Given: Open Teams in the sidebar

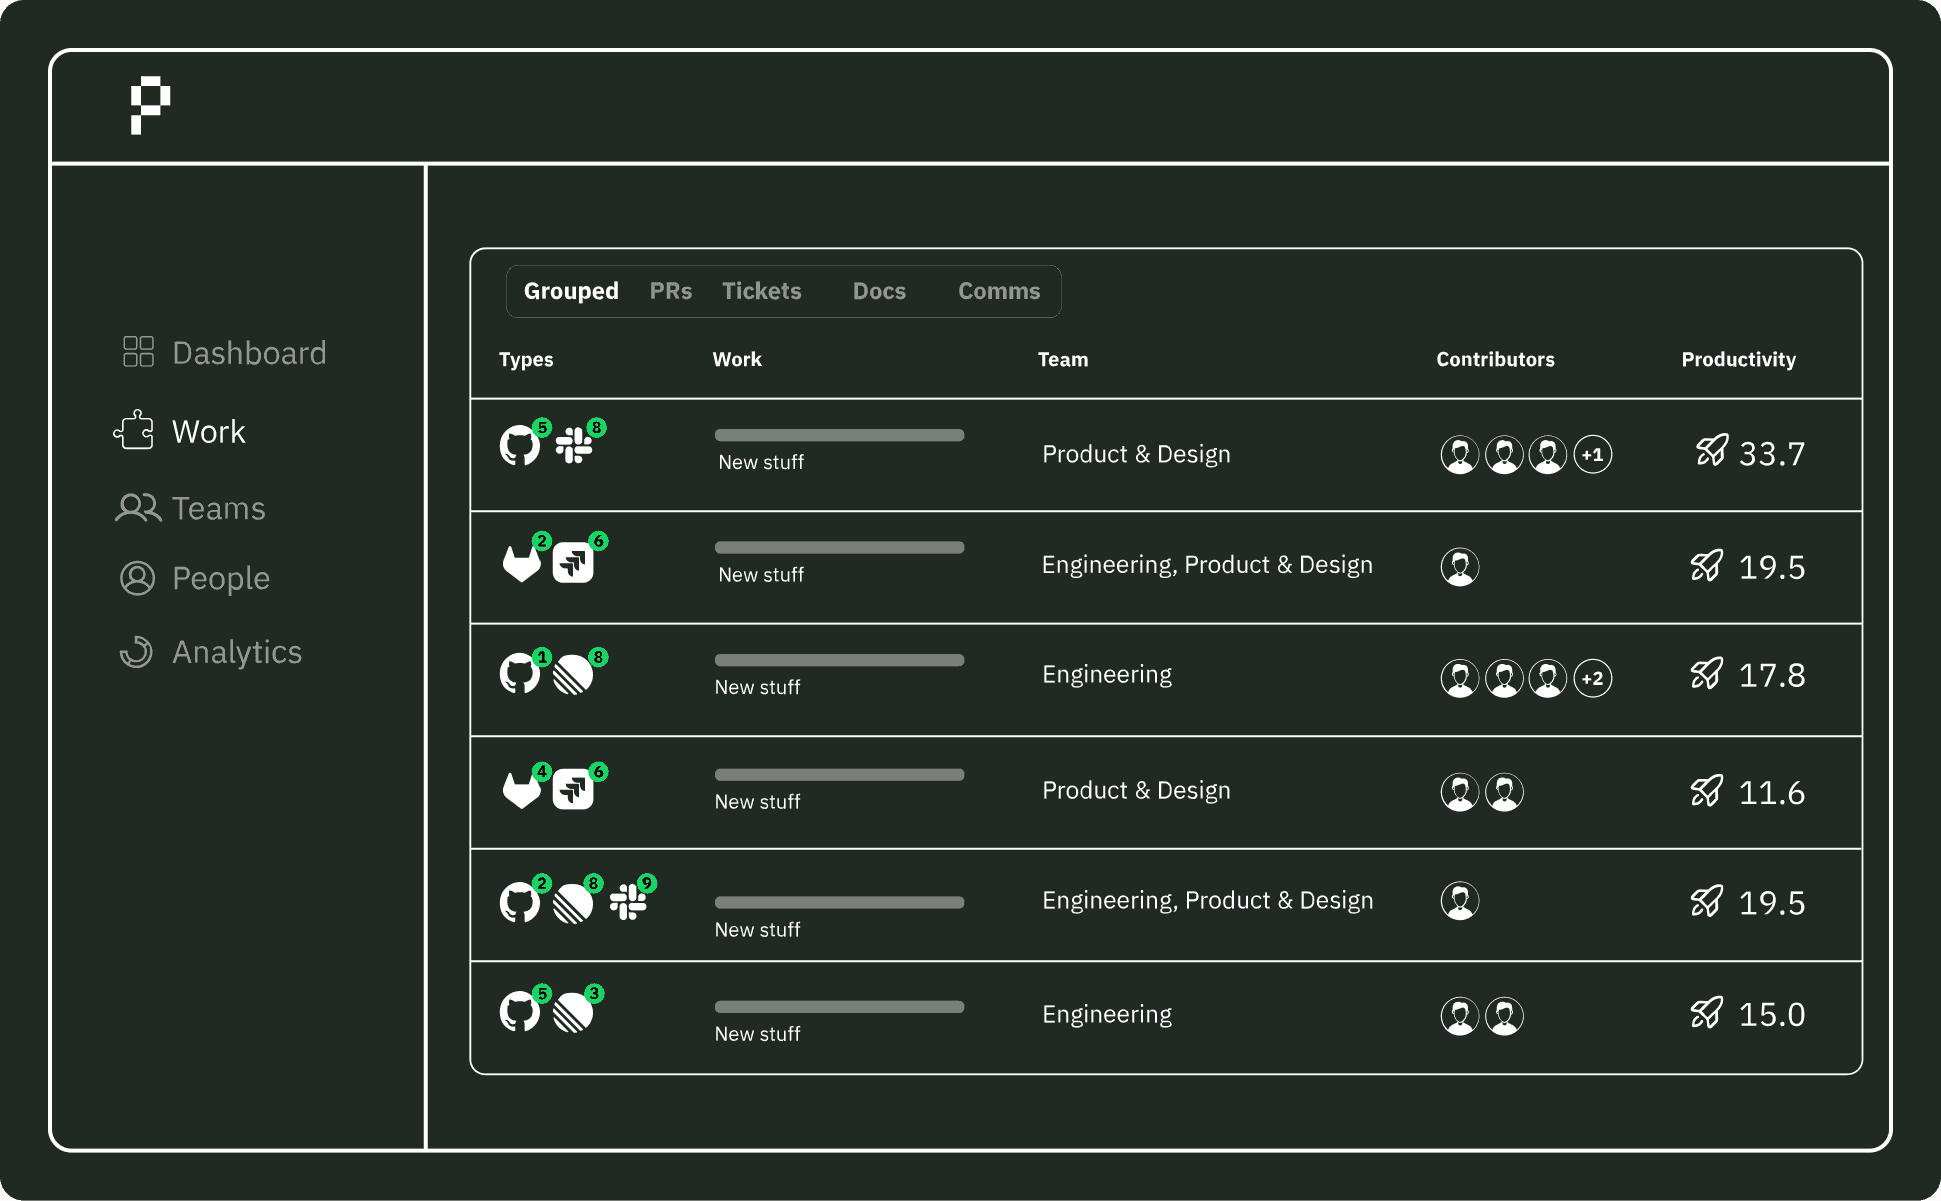Looking at the screenshot, I should point(218,508).
